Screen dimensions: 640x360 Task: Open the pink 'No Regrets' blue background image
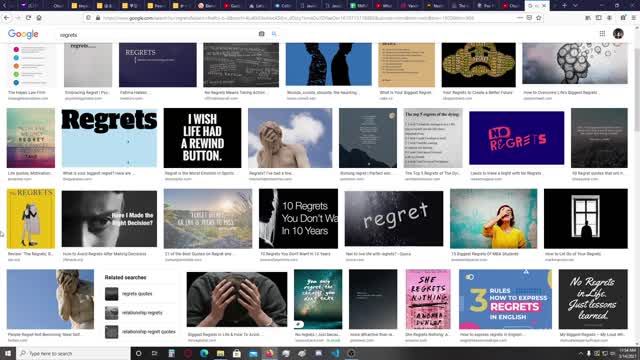click(517, 138)
